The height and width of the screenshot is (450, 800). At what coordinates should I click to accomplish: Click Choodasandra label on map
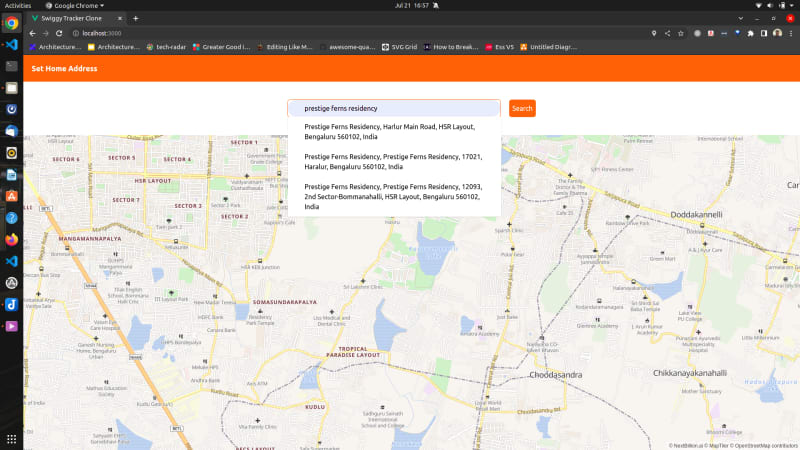pyautogui.click(x=556, y=375)
